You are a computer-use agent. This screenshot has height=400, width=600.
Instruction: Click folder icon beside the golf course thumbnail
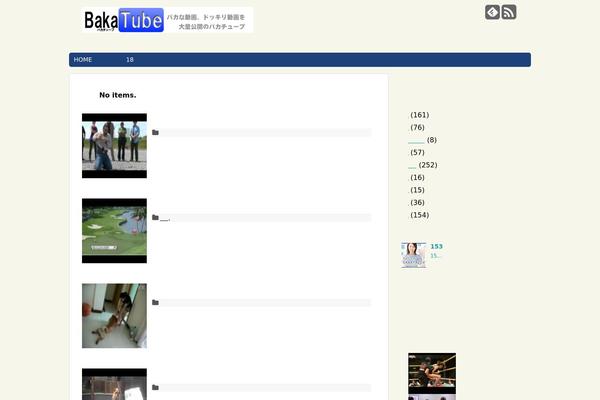(x=155, y=217)
